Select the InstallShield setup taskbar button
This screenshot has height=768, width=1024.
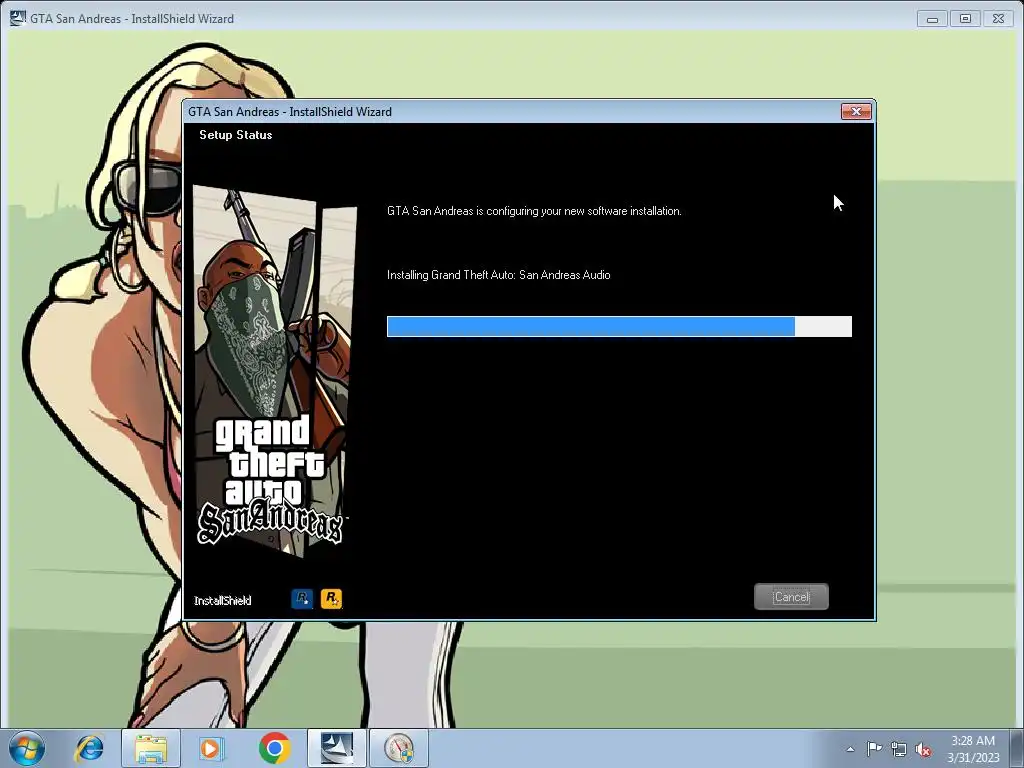(337, 748)
